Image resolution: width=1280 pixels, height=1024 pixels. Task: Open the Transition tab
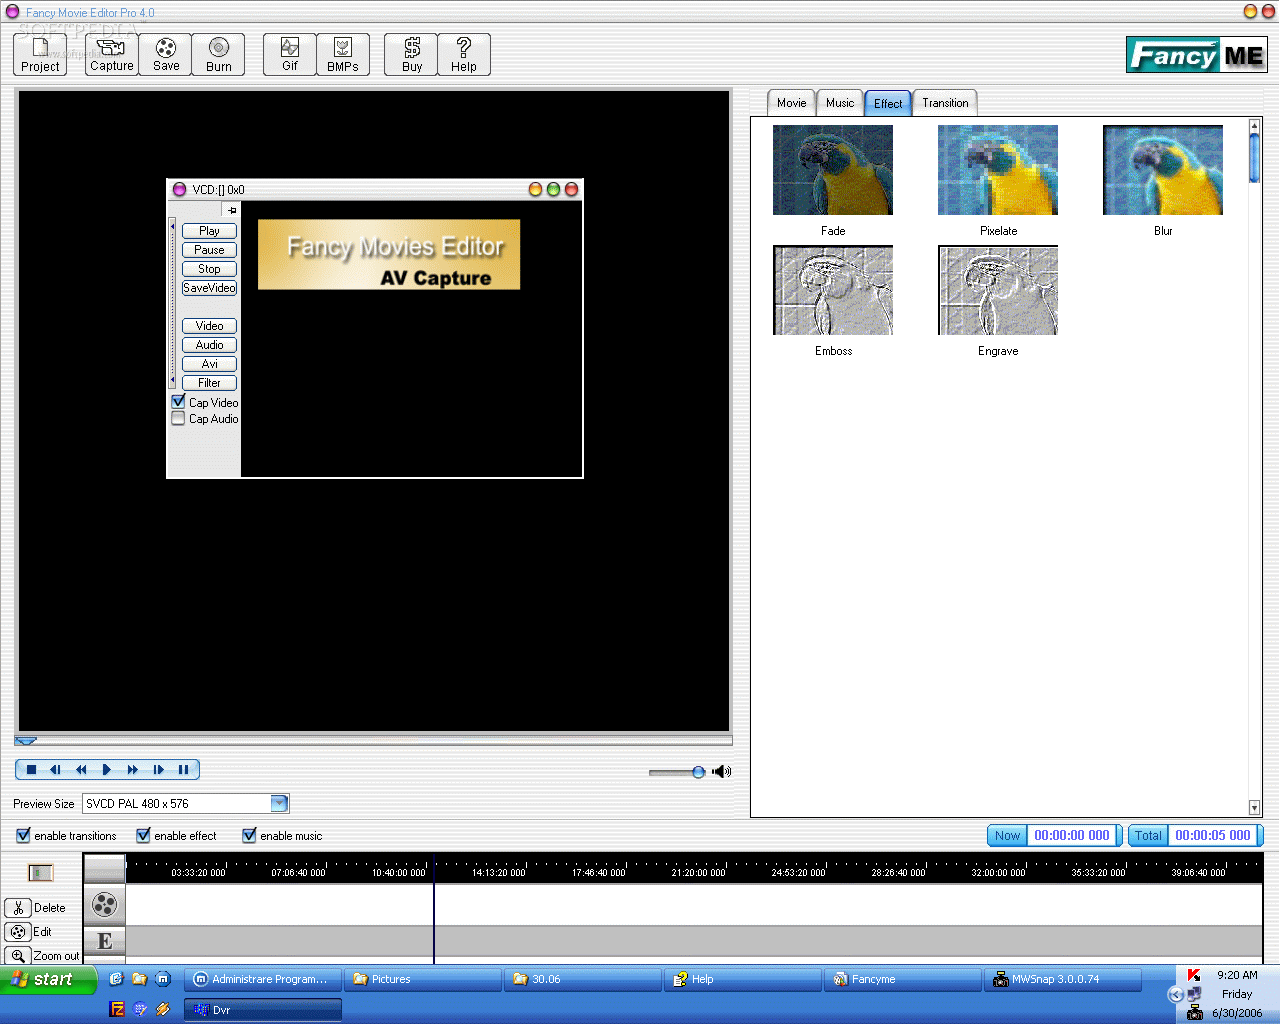(945, 103)
